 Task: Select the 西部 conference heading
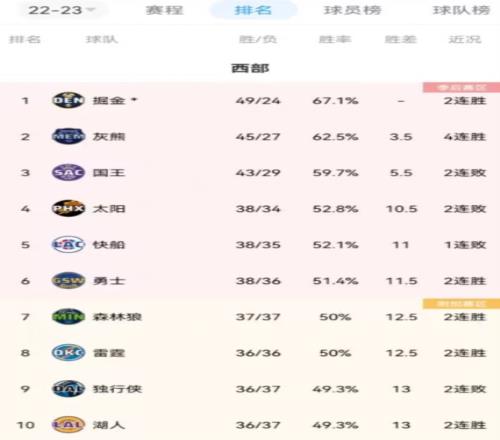tap(250, 68)
